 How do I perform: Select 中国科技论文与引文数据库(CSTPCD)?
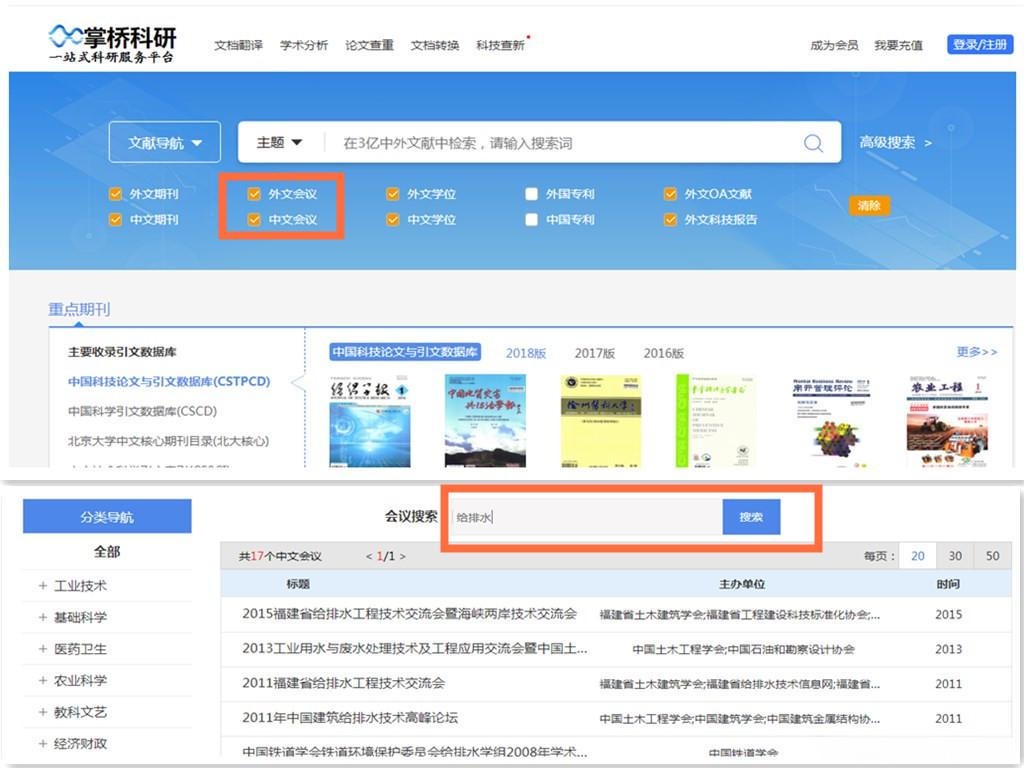[x=169, y=381]
